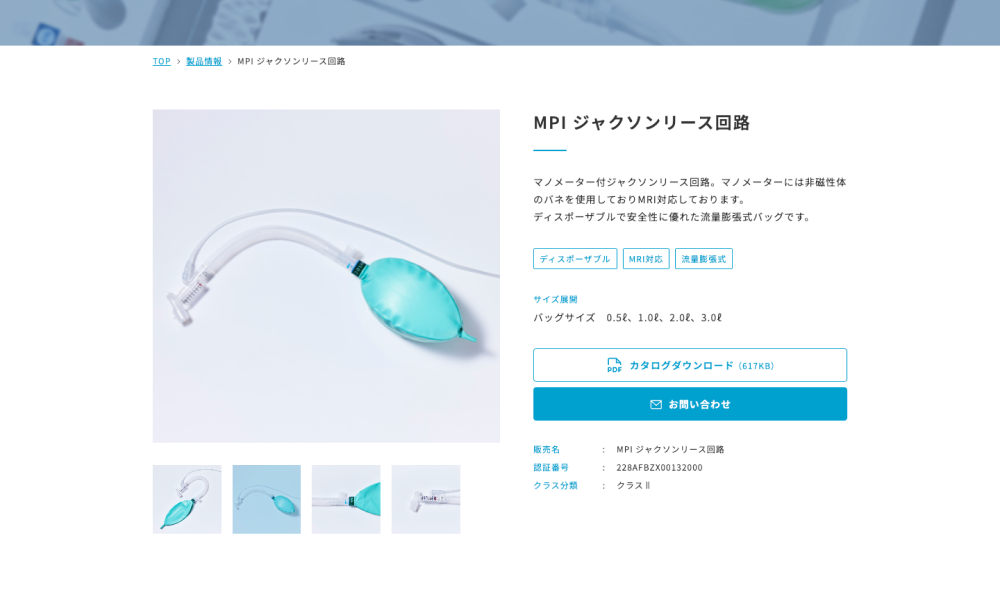Go to 製品情報 breadcrumb link
Image resolution: width=1000 pixels, height=600 pixels.
[204, 61]
